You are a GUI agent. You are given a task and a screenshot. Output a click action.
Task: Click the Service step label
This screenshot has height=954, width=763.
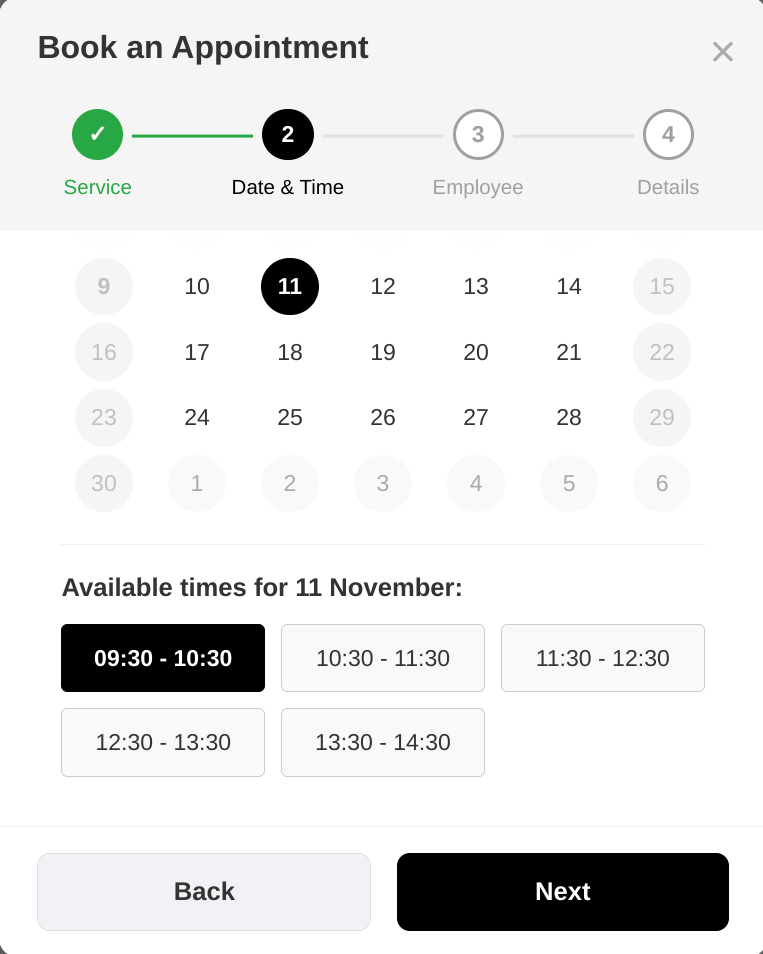(98, 187)
